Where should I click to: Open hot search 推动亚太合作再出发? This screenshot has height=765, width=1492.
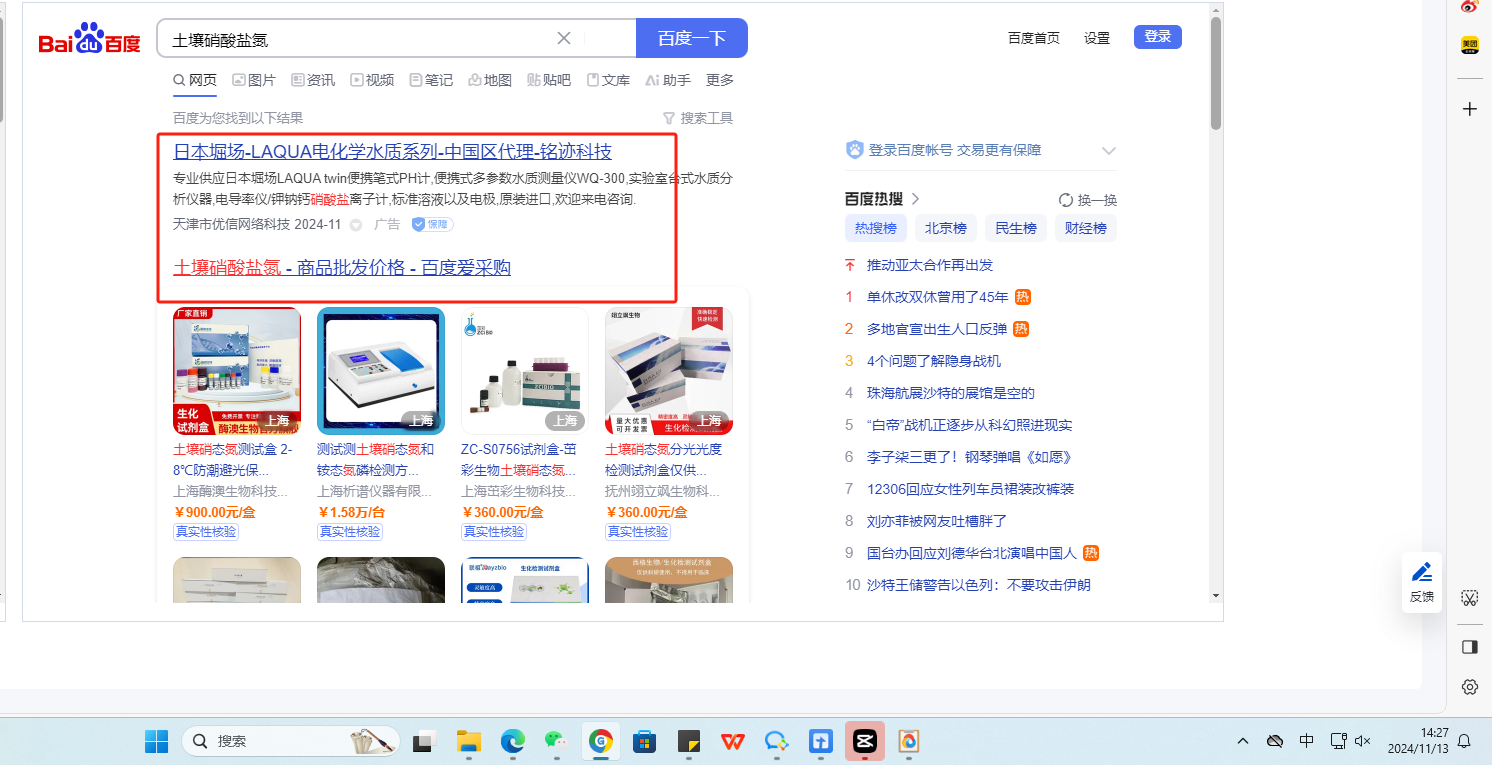[930, 265]
